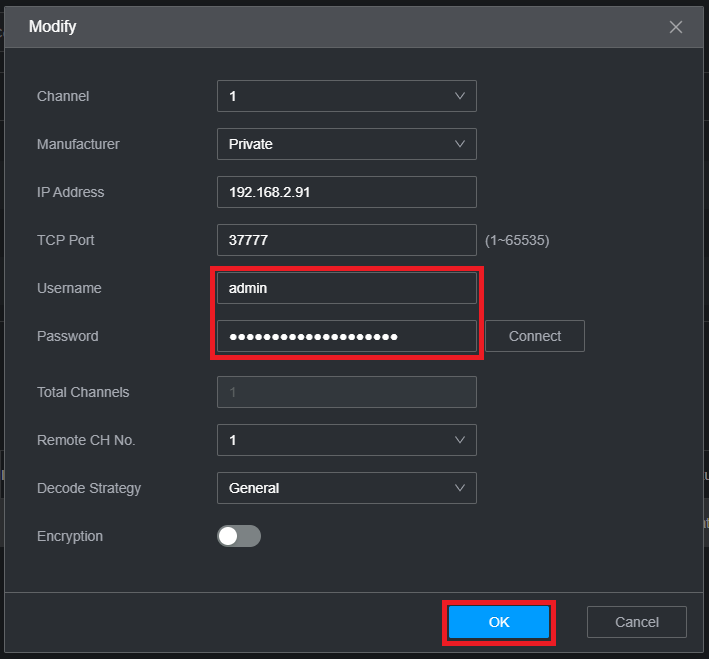The width and height of the screenshot is (709, 659).
Task: Click the (1~65535) port range hint
Action: point(517,240)
